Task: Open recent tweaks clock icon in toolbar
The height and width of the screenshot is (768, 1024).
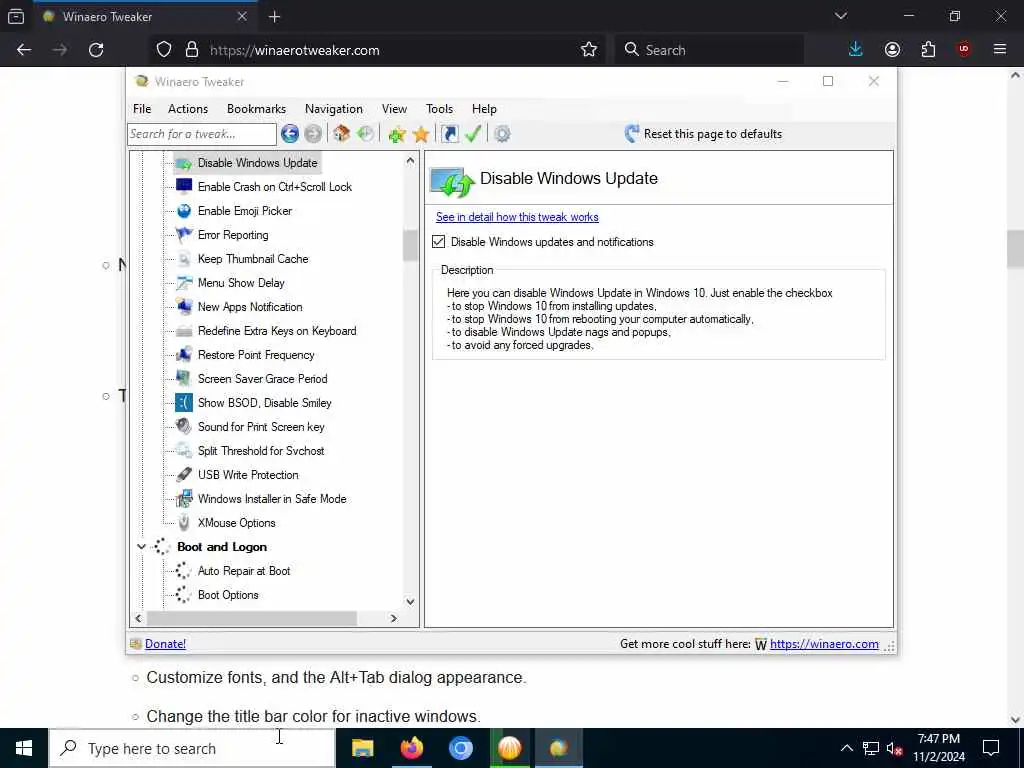Action: coord(366,134)
